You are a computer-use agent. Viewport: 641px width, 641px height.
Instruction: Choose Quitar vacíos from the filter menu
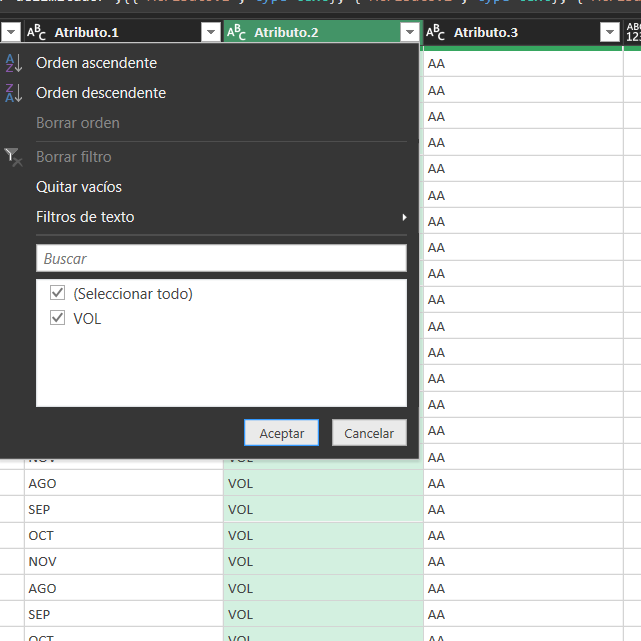79,187
